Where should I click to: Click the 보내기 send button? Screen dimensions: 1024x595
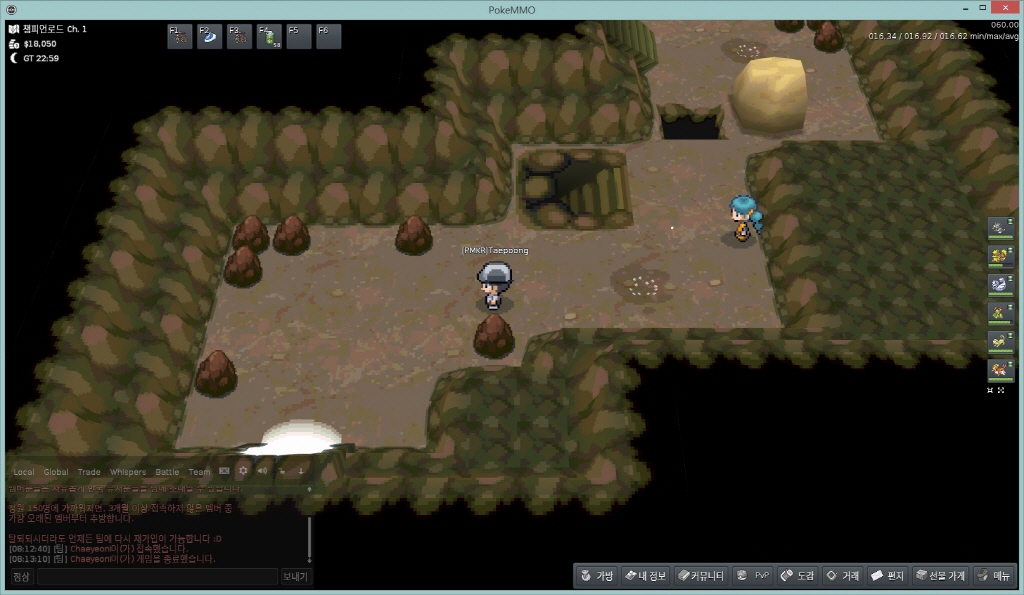point(296,577)
